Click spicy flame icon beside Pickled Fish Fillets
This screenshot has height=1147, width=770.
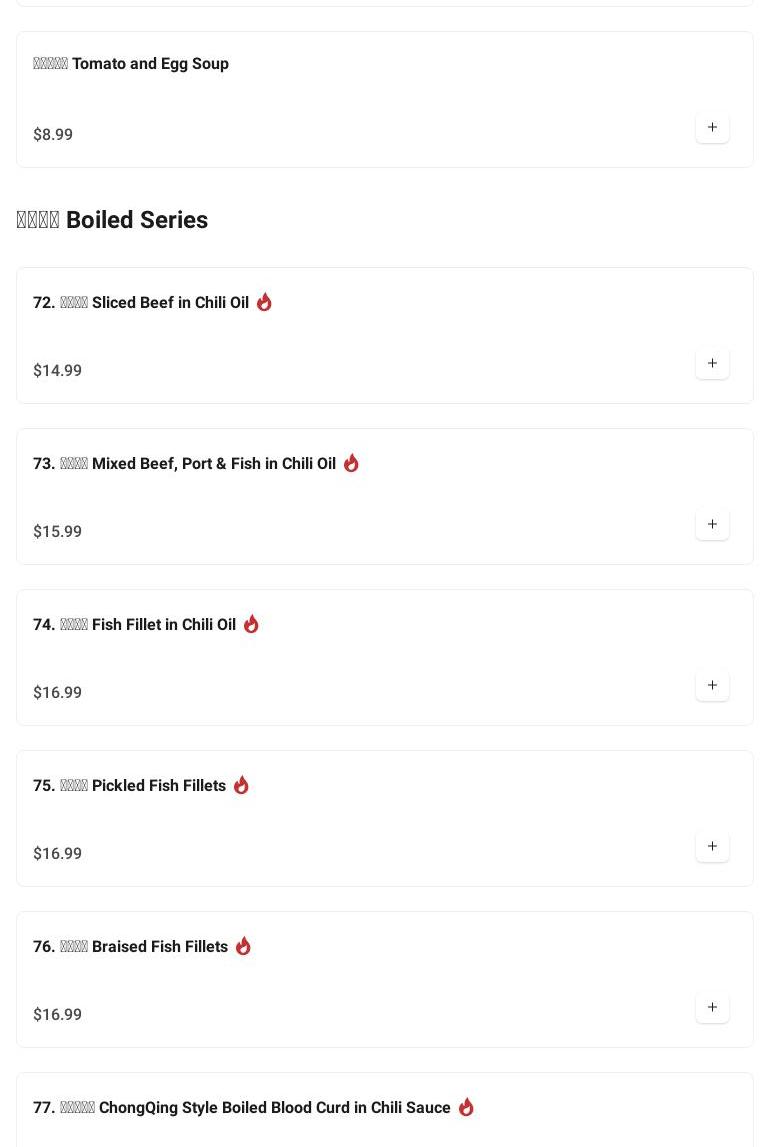(x=241, y=785)
